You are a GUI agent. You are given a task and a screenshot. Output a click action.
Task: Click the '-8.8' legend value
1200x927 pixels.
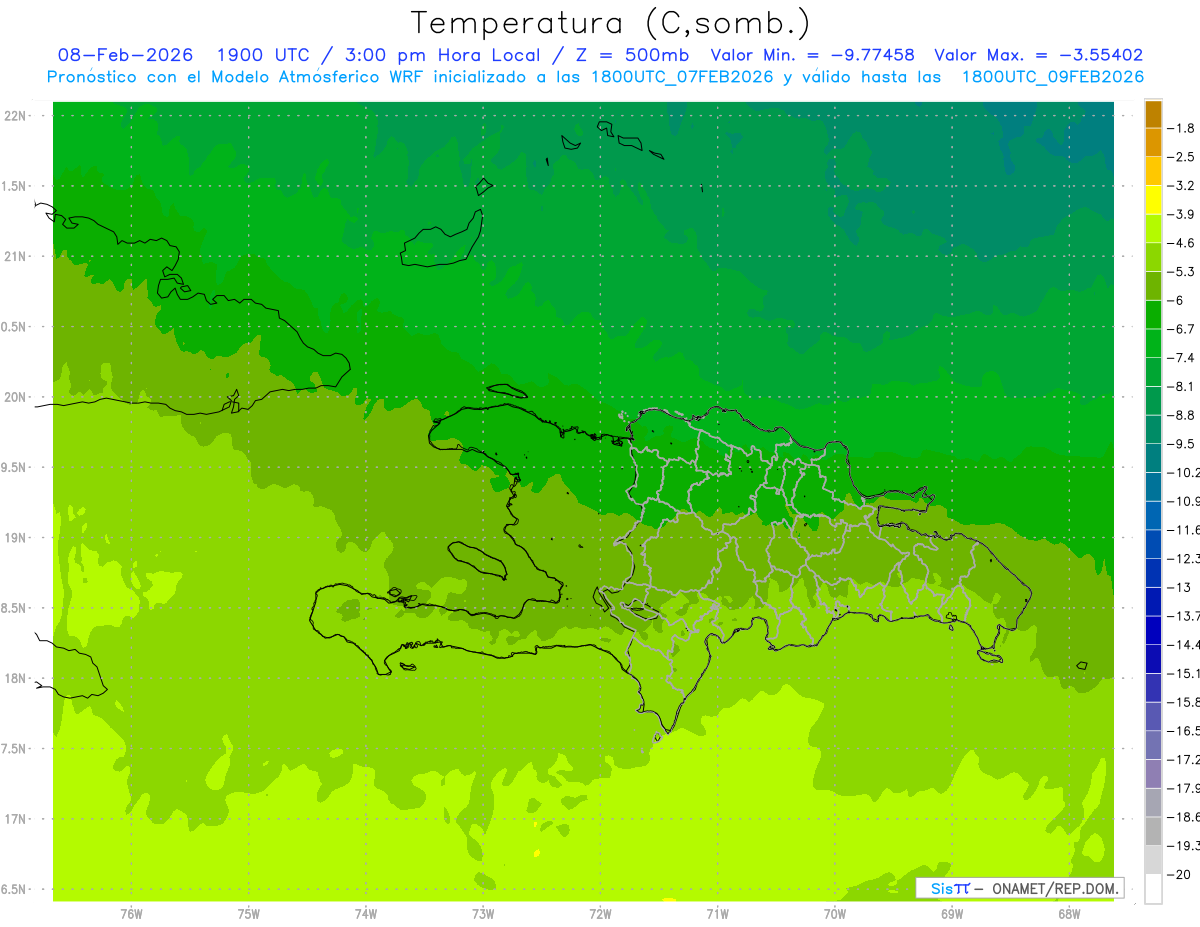(x=1182, y=415)
